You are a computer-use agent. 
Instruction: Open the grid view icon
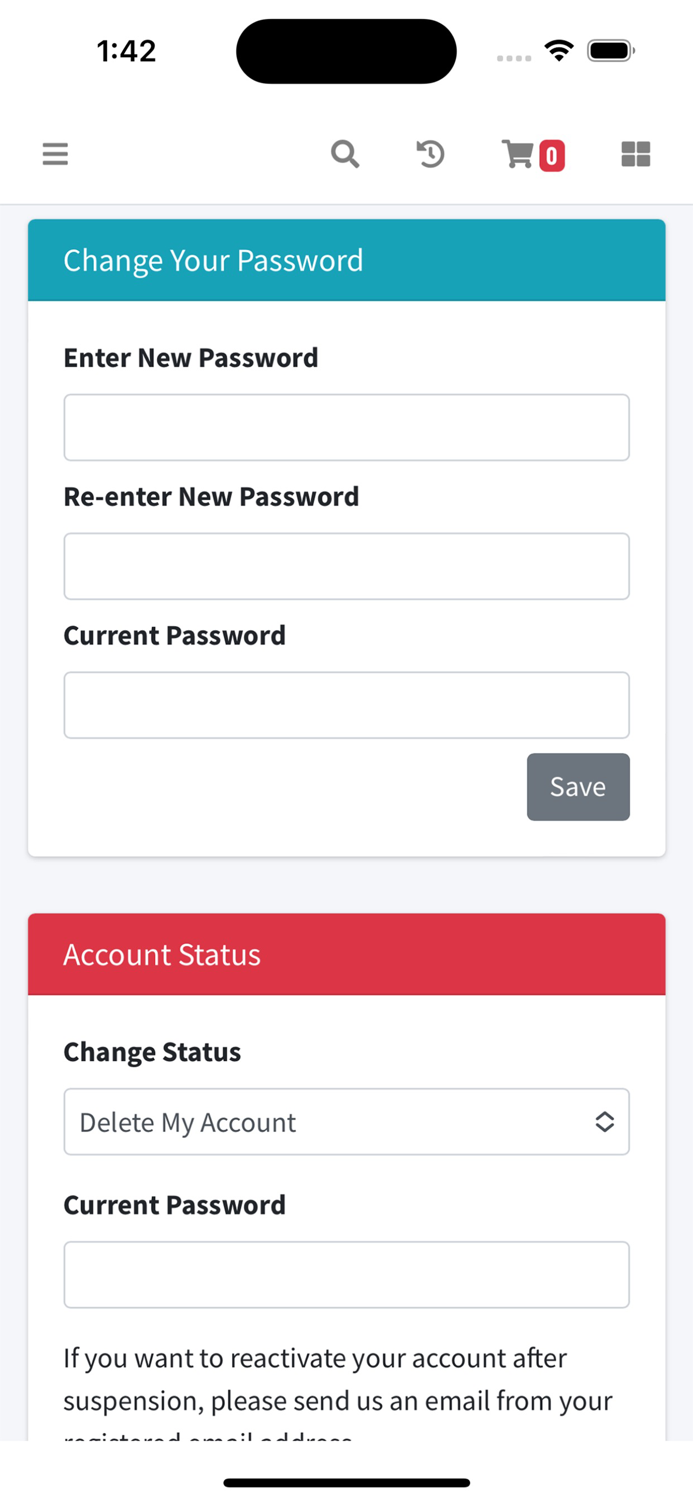[x=636, y=154]
